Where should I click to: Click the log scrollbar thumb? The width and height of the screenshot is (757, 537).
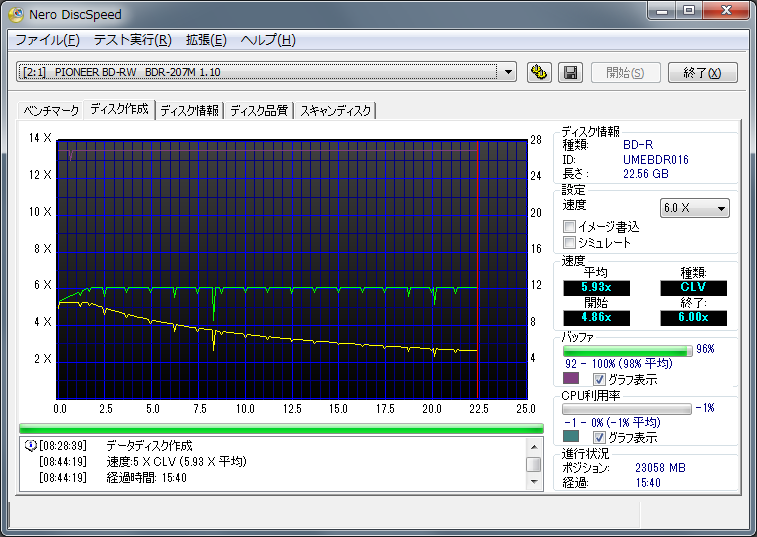tap(533, 464)
